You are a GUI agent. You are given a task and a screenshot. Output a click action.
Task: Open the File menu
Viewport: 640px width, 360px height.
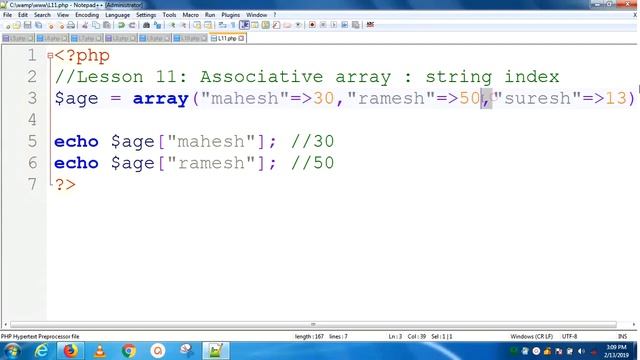pos(7,15)
